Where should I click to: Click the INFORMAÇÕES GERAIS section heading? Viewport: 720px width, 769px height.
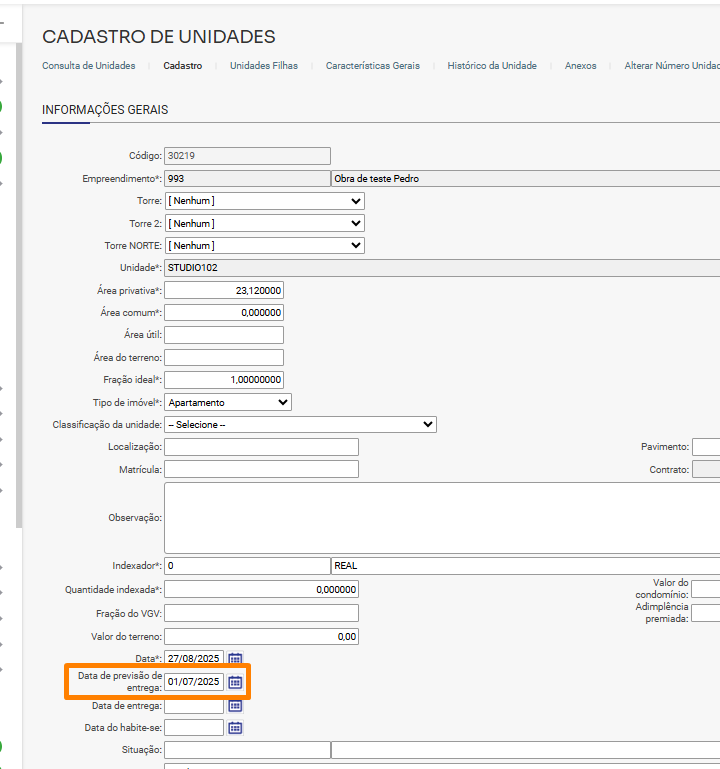tap(105, 110)
